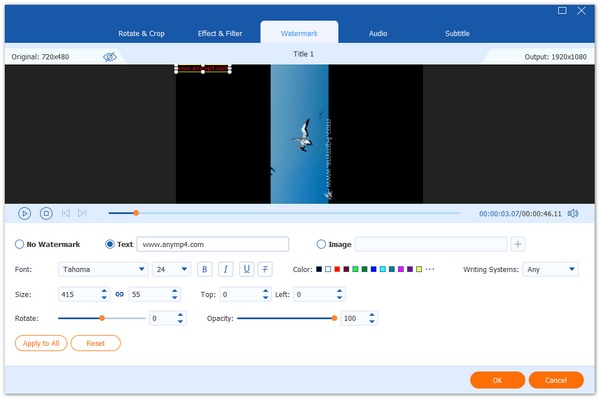The height and width of the screenshot is (399, 600).
Task: Open the font size 24 dropdown
Action: pos(171,269)
